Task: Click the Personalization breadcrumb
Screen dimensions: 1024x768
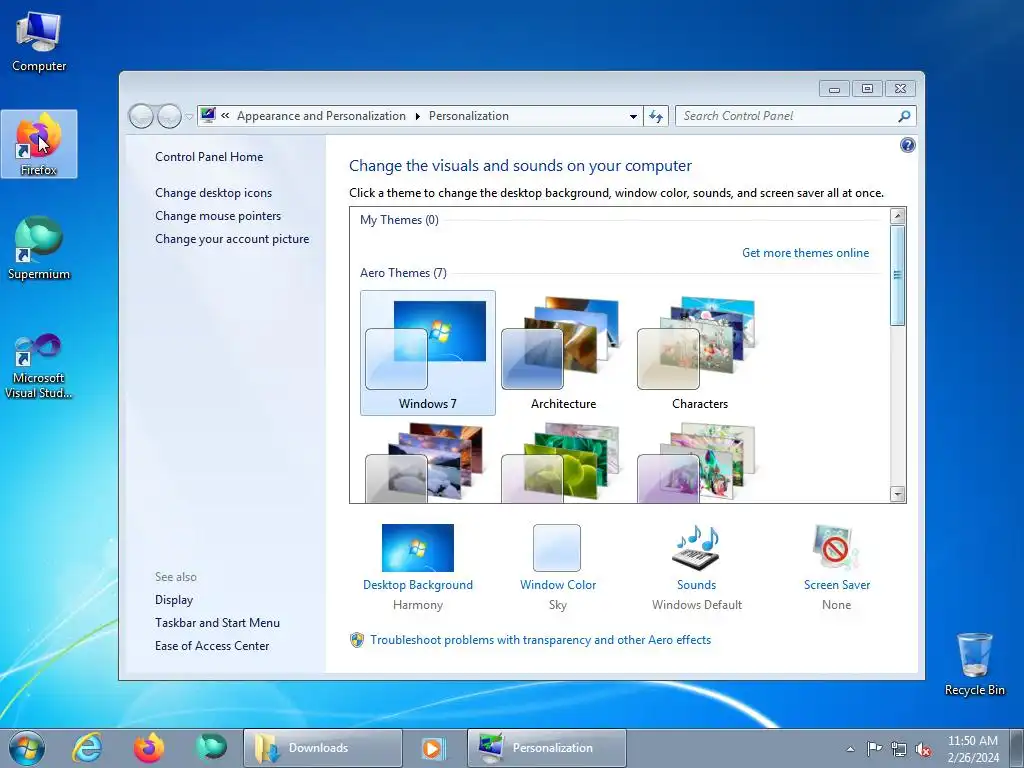Action: tap(468, 116)
